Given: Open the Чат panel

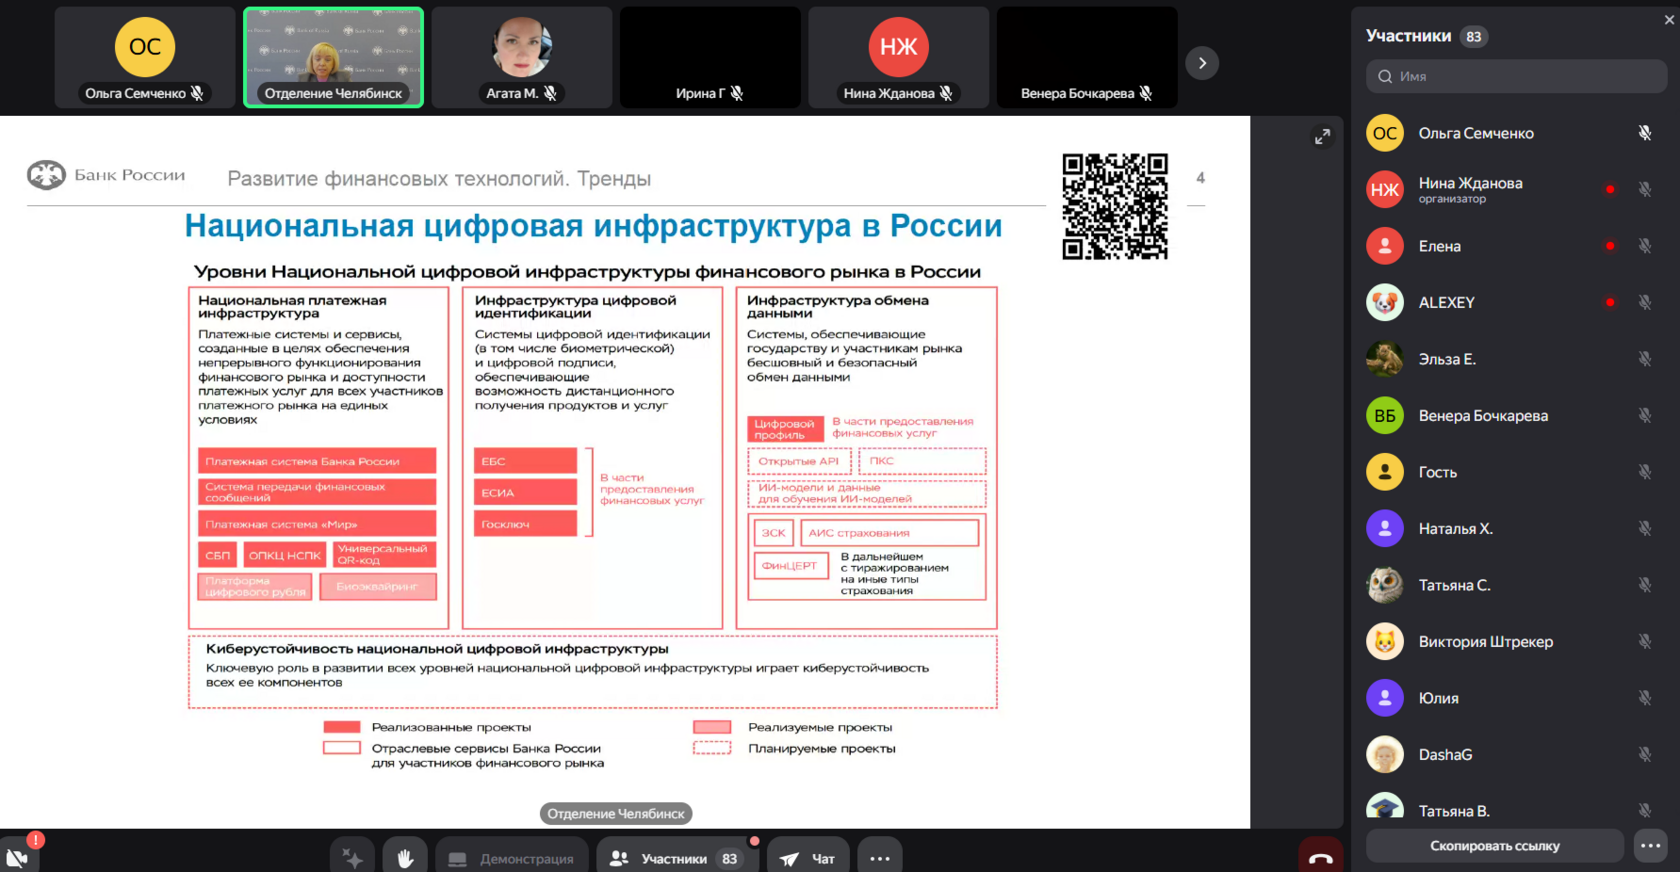Looking at the screenshot, I should pos(807,858).
